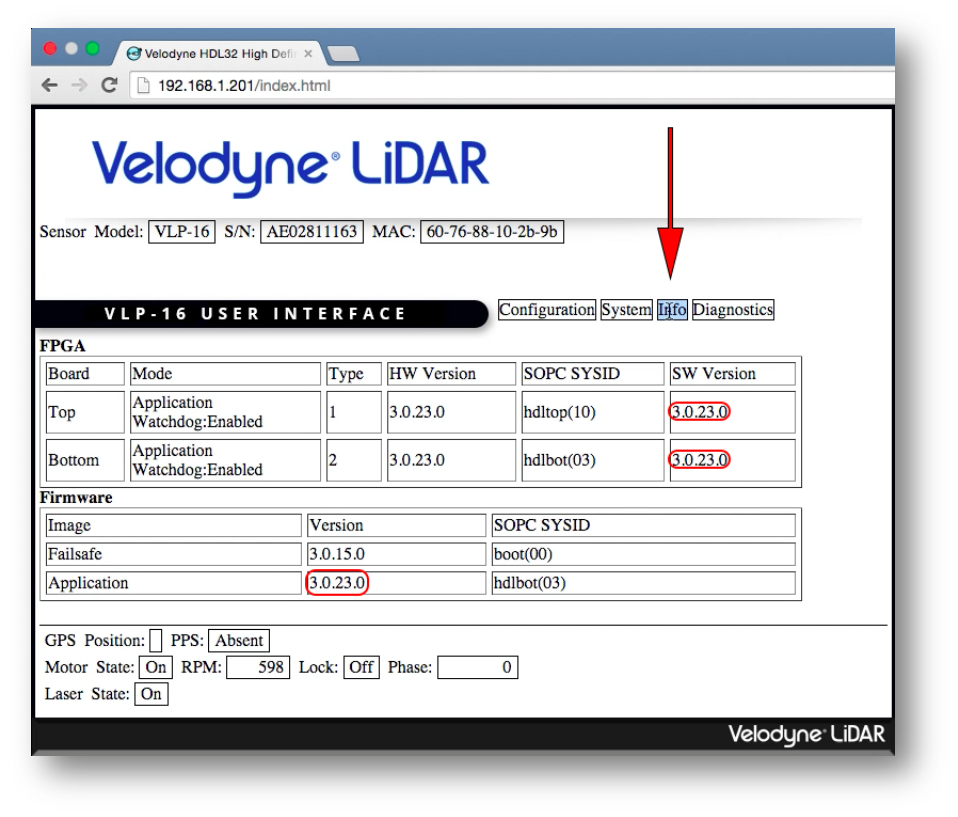Viewport: 958px width, 817px height.
Task: Click the page icon in the address bar
Action: pyautogui.click(x=143, y=86)
